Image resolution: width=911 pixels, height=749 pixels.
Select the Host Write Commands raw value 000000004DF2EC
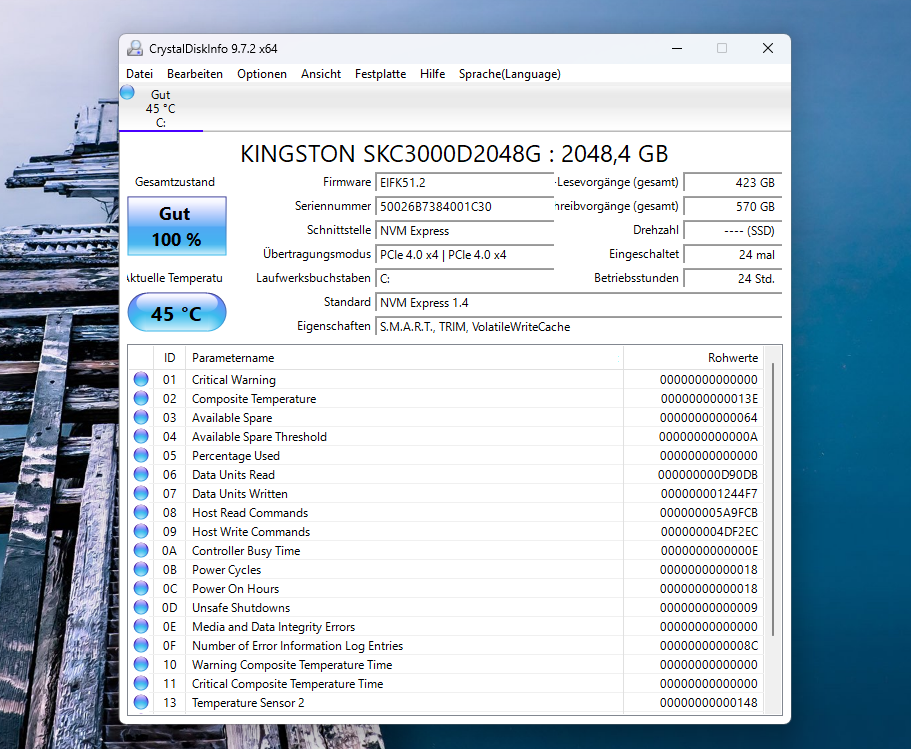coord(709,532)
